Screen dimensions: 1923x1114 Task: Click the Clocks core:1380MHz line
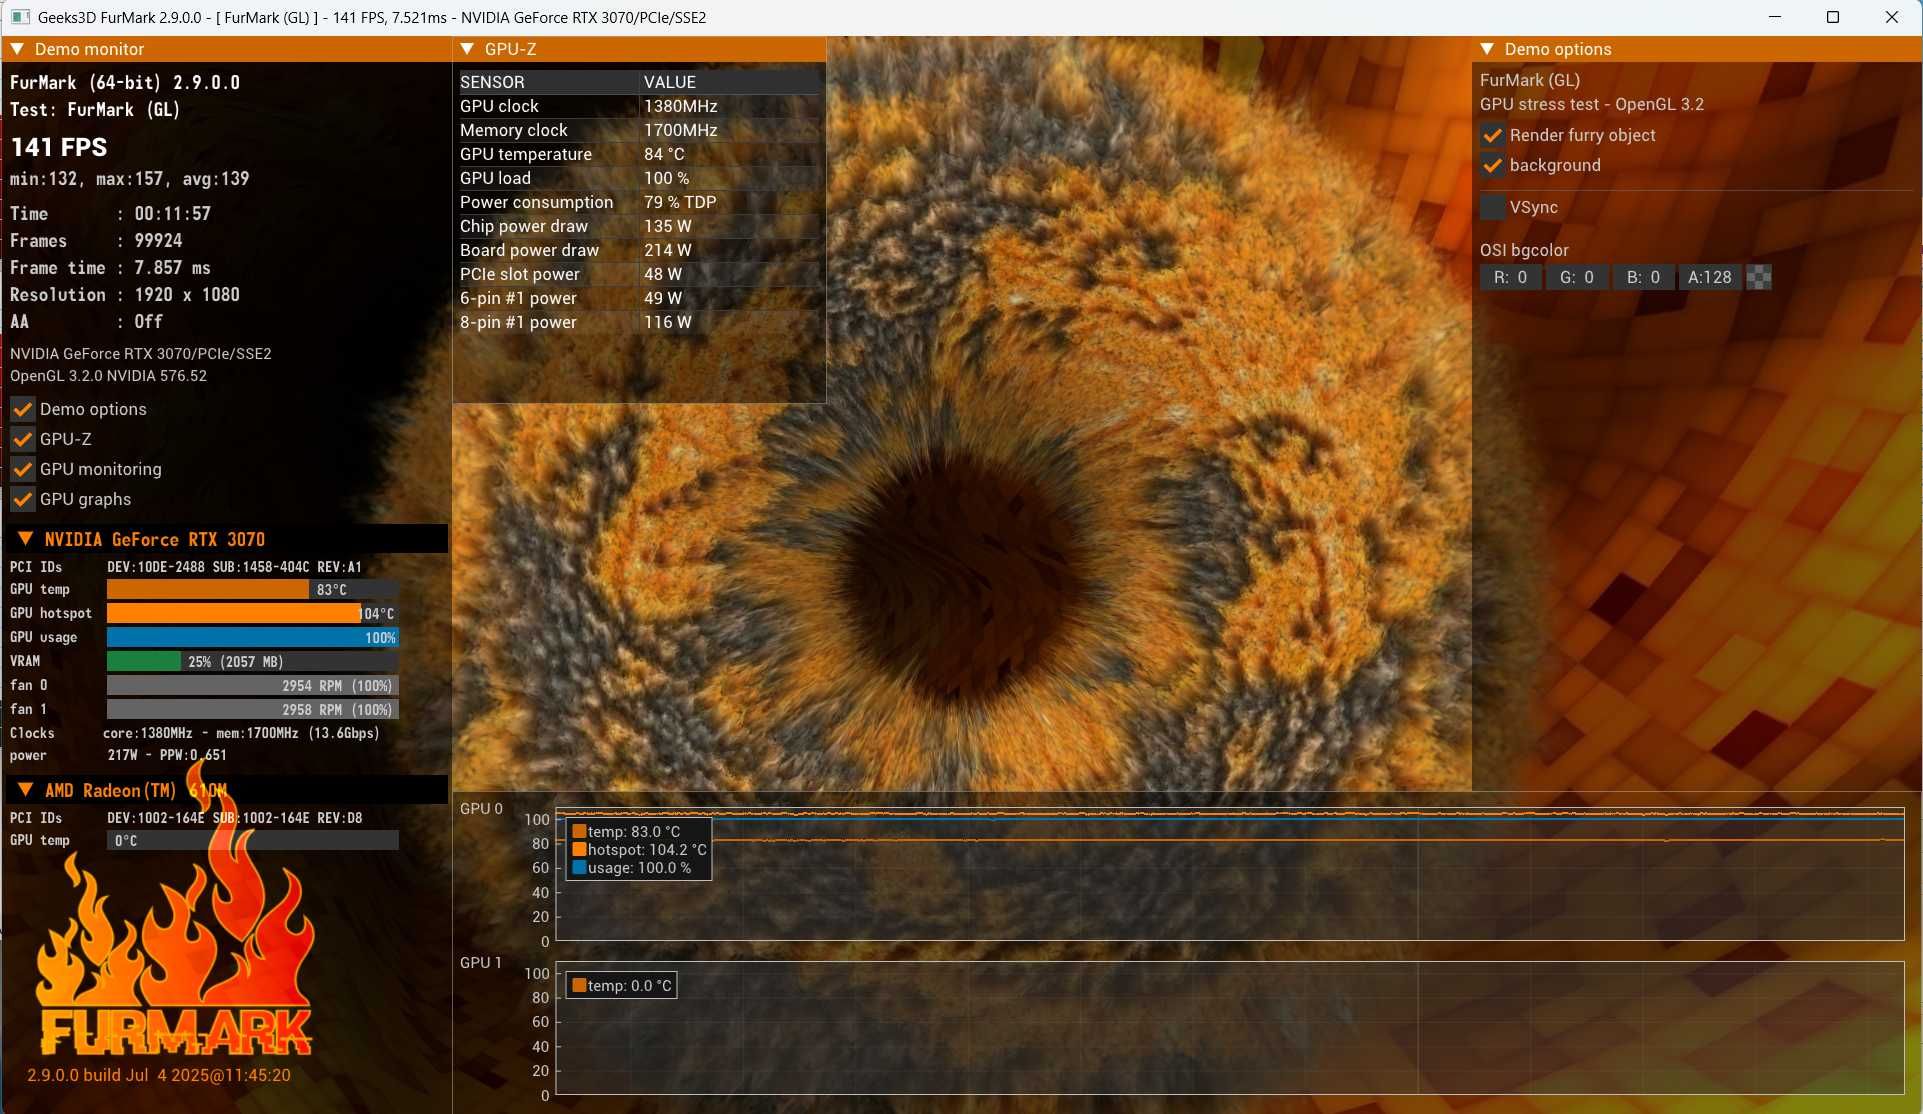pyautogui.click(x=195, y=733)
